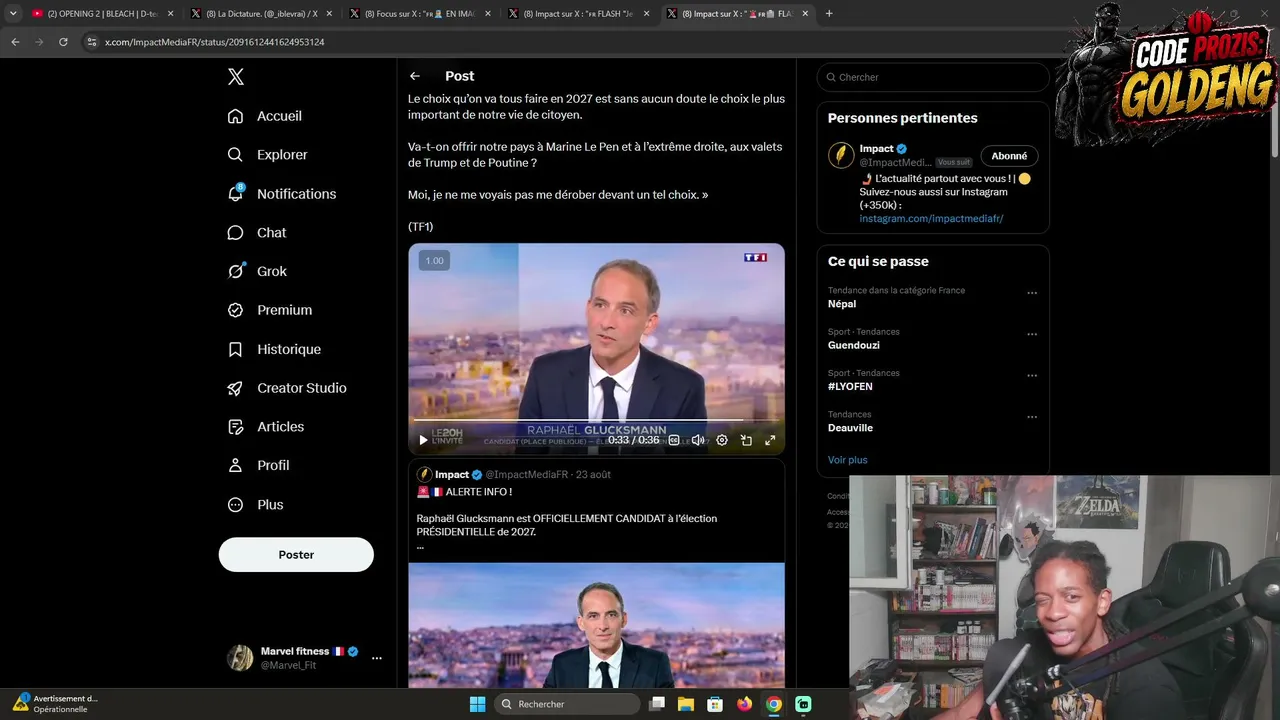Image resolution: width=1280 pixels, height=720 pixels.
Task: Open the quoted post's Glucksmann image
Action: (x=596, y=625)
